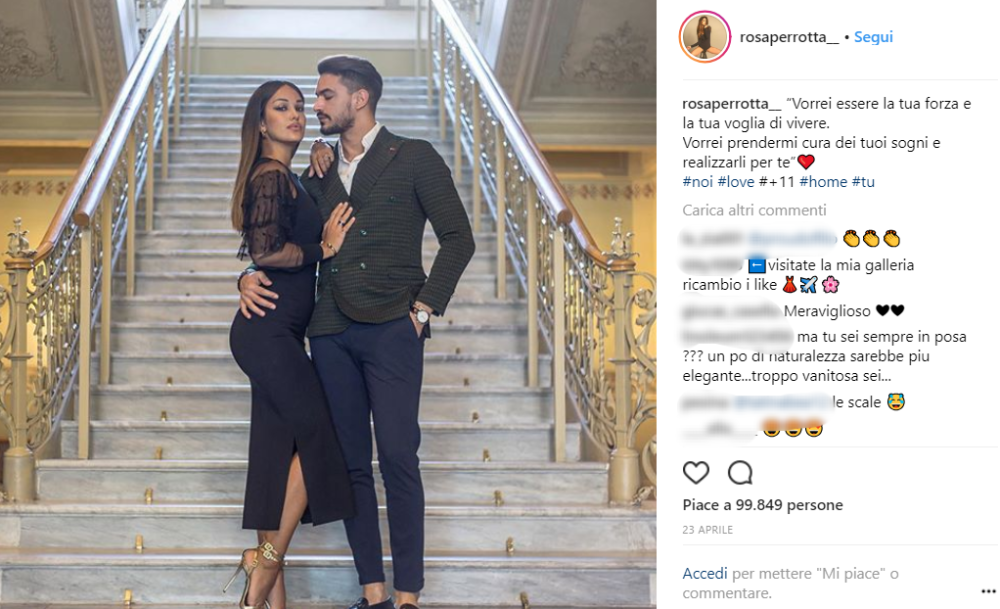This screenshot has height=609, width=1000.
Task: Open the #noi hashtag
Action: coord(697,182)
